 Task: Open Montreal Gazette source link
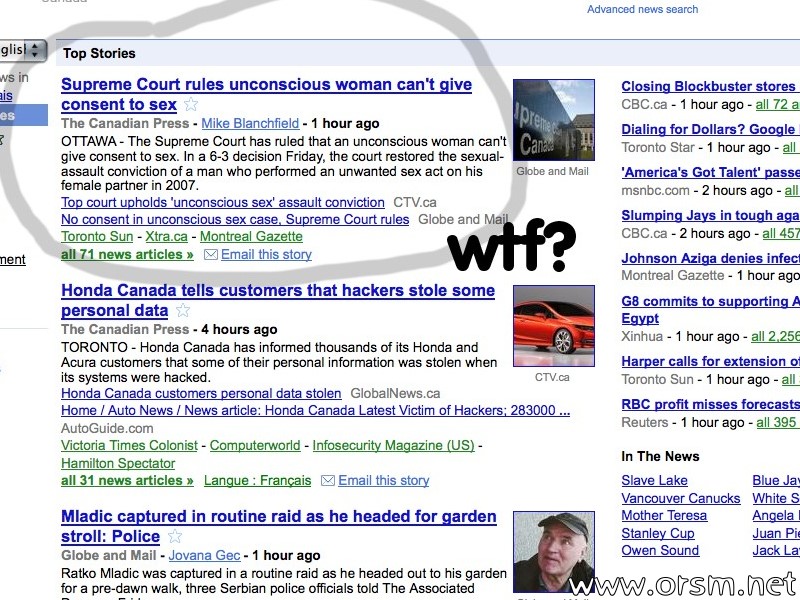(251, 237)
